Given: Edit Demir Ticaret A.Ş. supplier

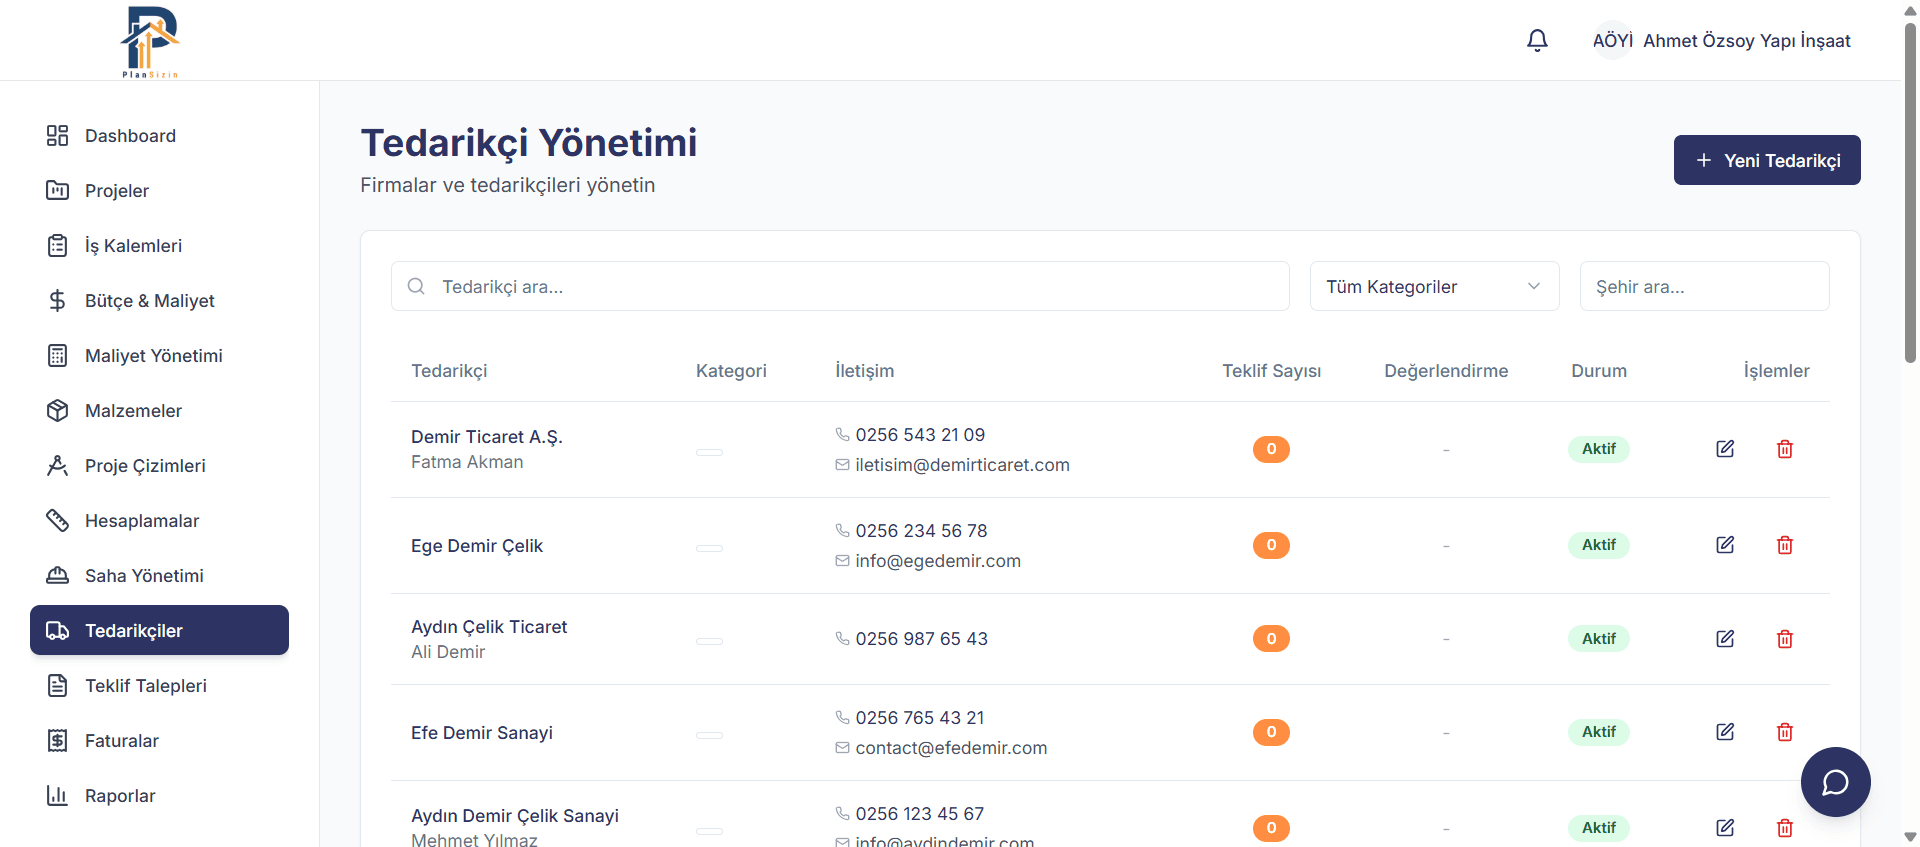Looking at the screenshot, I should pyautogui.click(x=1725, y=449).
